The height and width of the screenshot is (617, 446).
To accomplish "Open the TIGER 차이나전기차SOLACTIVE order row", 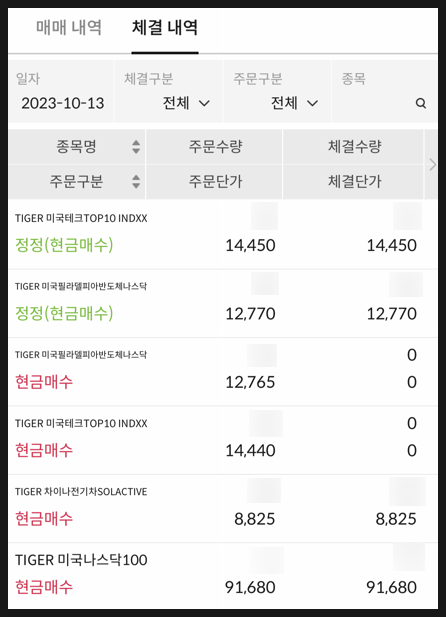I will point(223,508).
